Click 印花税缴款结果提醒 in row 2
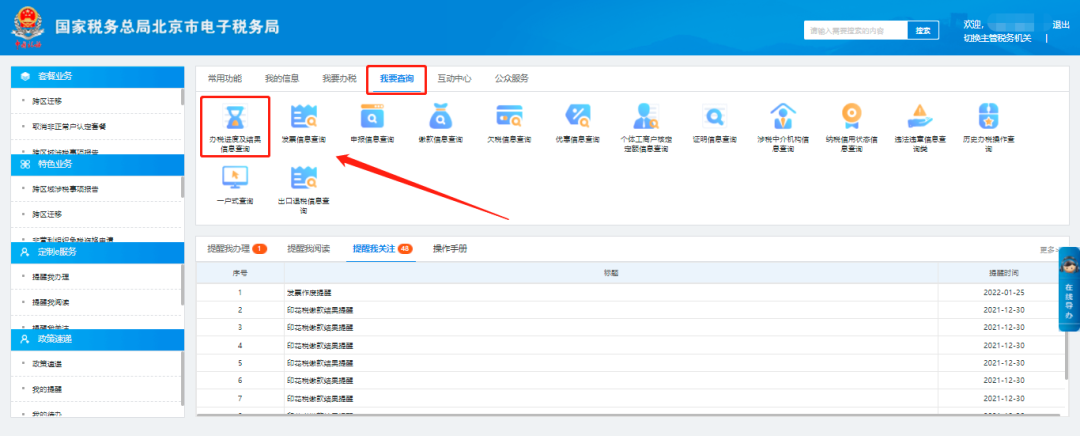Viewport: 1080px width, 436px height. point(320,310)
